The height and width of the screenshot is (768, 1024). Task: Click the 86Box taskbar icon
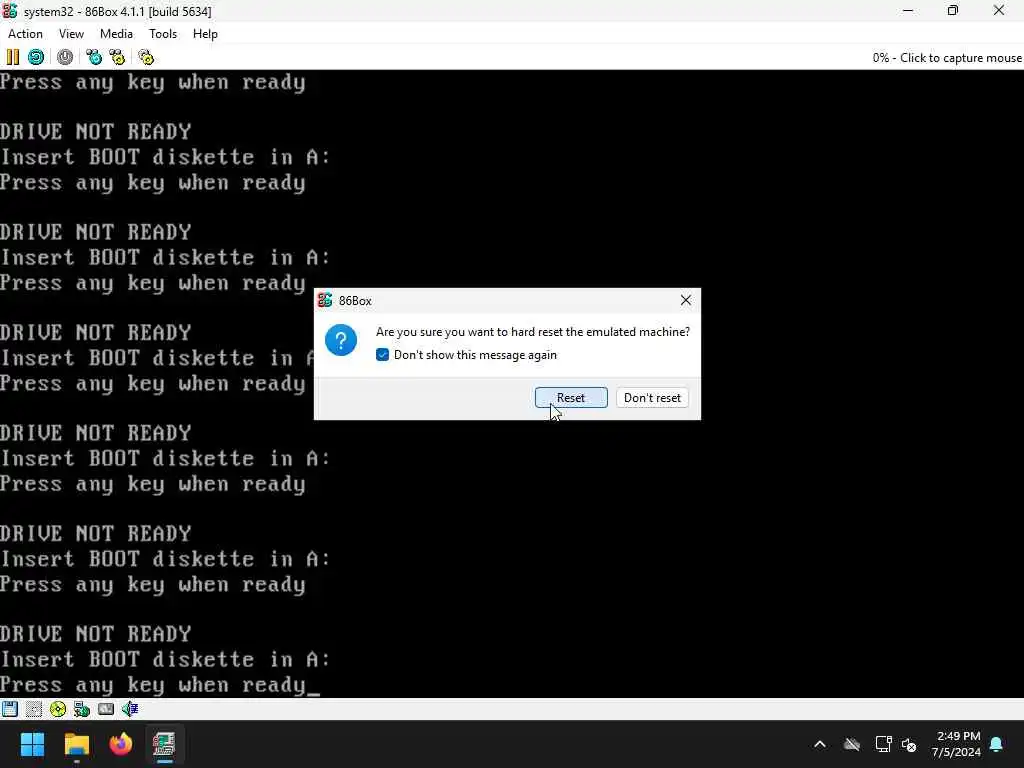(x=164, y=744)
